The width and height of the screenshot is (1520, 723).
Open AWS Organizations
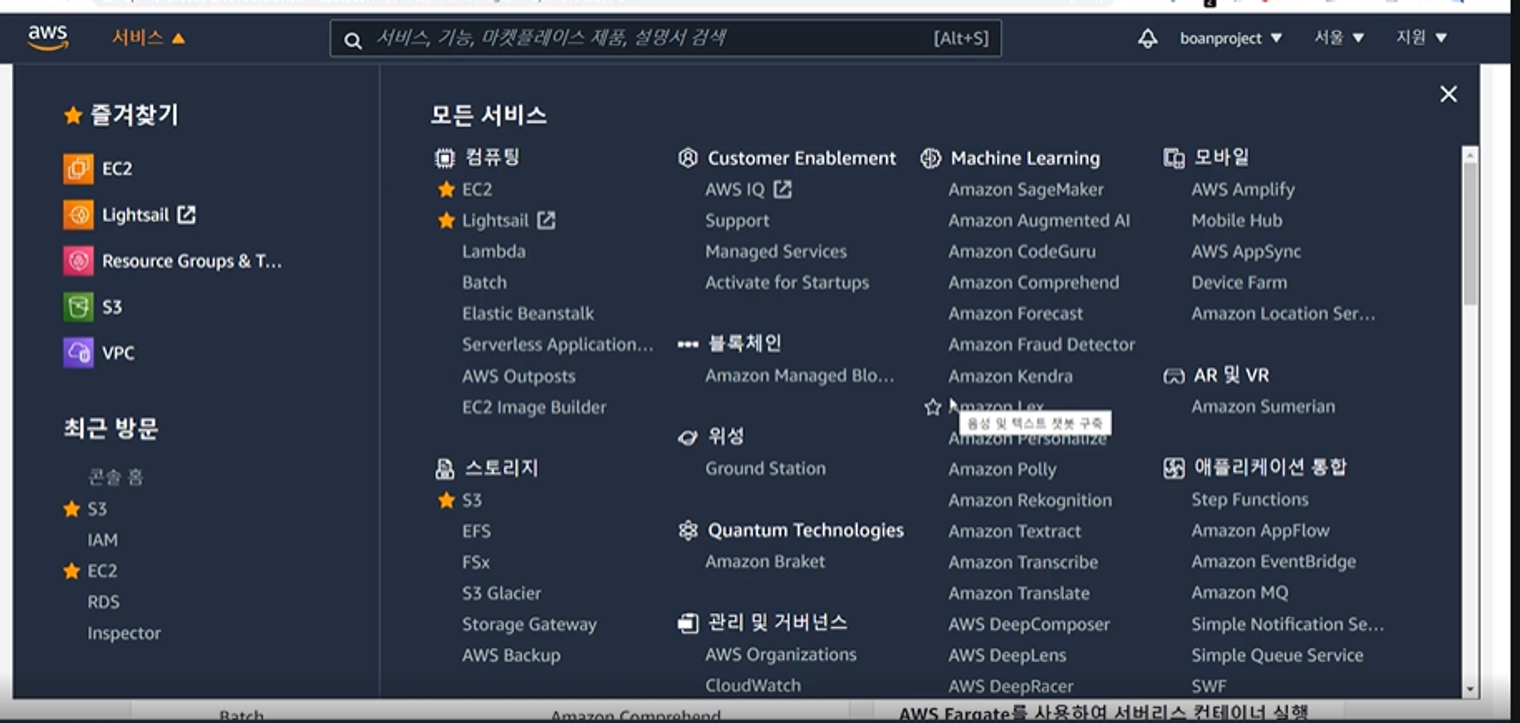tap(780, 654)
